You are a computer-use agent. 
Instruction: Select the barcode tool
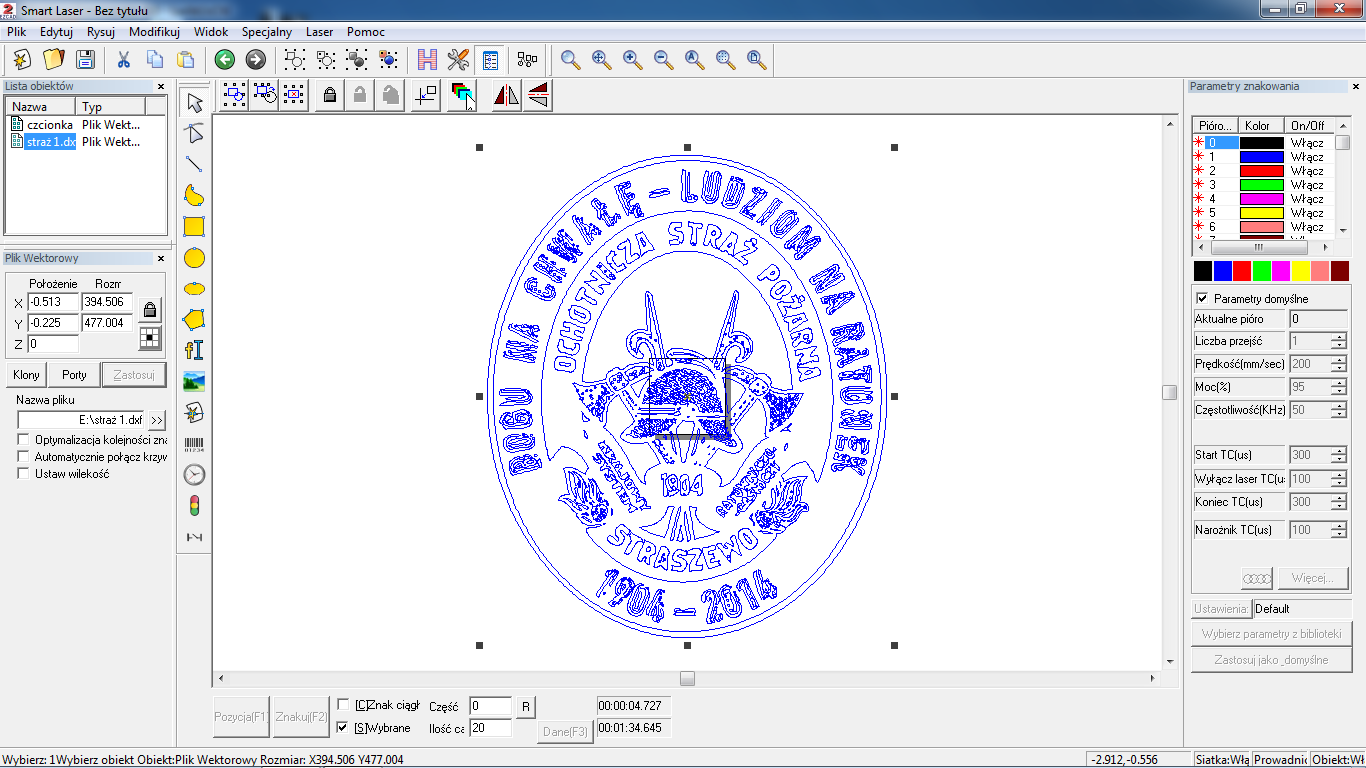point(194,443)
